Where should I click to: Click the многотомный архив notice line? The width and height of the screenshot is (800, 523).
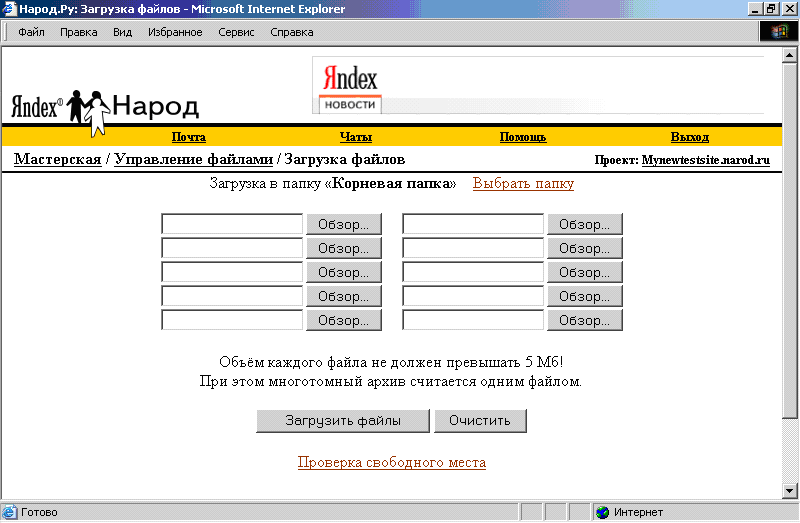click(391, 381)
